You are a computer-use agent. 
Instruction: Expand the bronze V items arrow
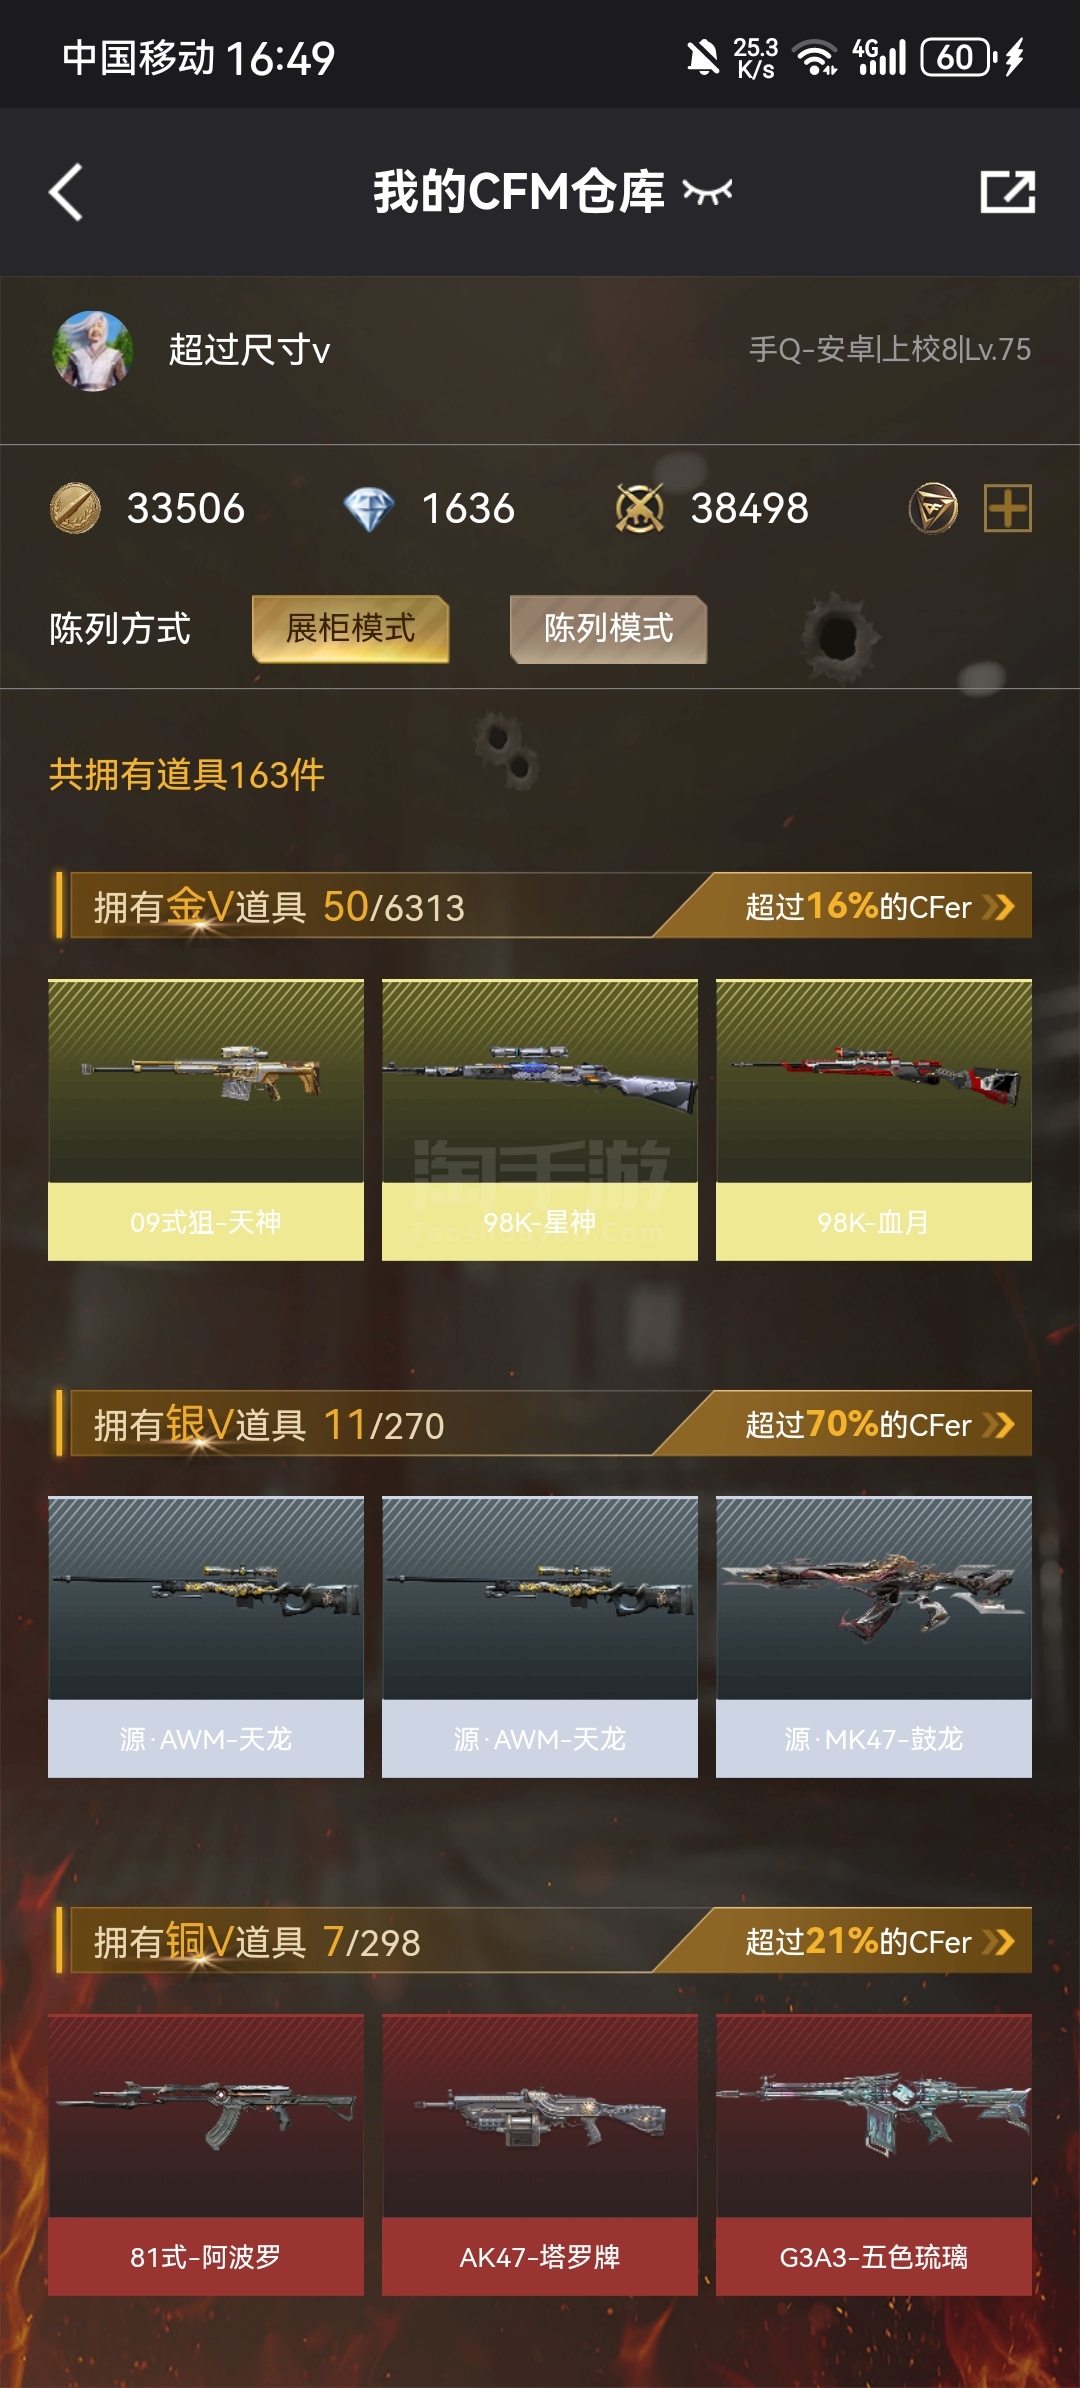(x=999, y=1941)
